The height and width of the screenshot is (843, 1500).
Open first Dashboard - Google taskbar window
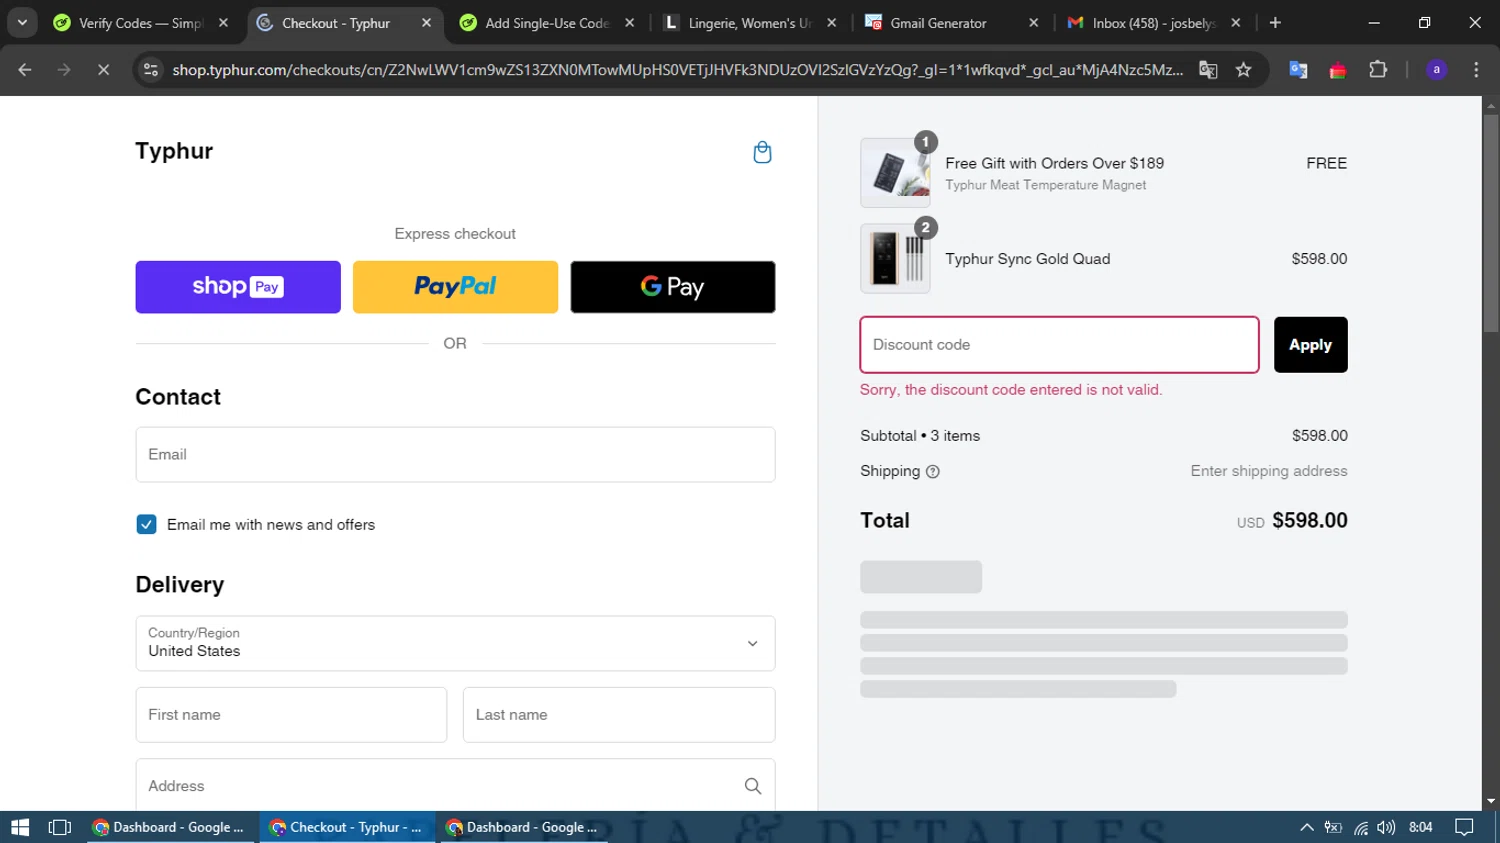[170, 827]
